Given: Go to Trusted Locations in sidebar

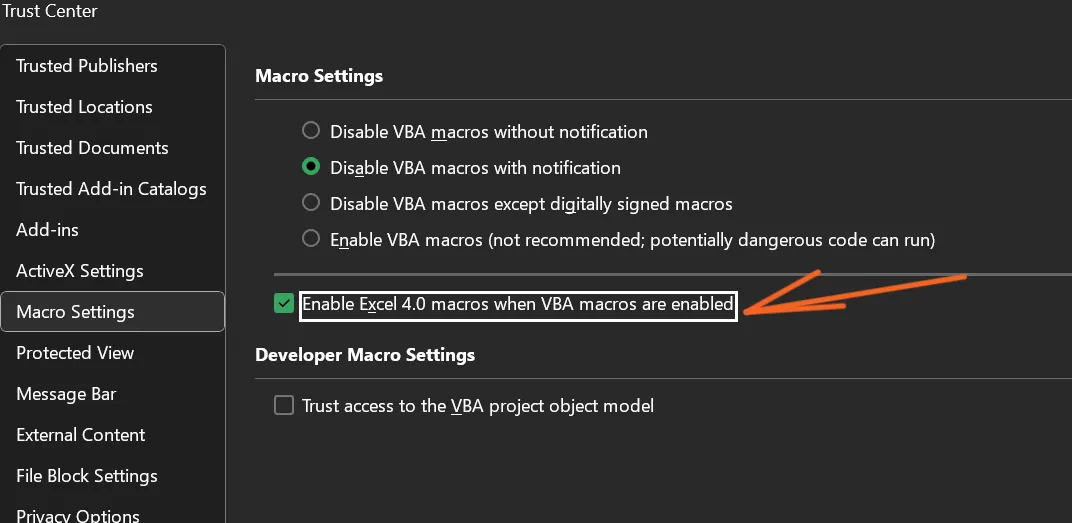Looking at the screenshot, I should pos(84,107).
